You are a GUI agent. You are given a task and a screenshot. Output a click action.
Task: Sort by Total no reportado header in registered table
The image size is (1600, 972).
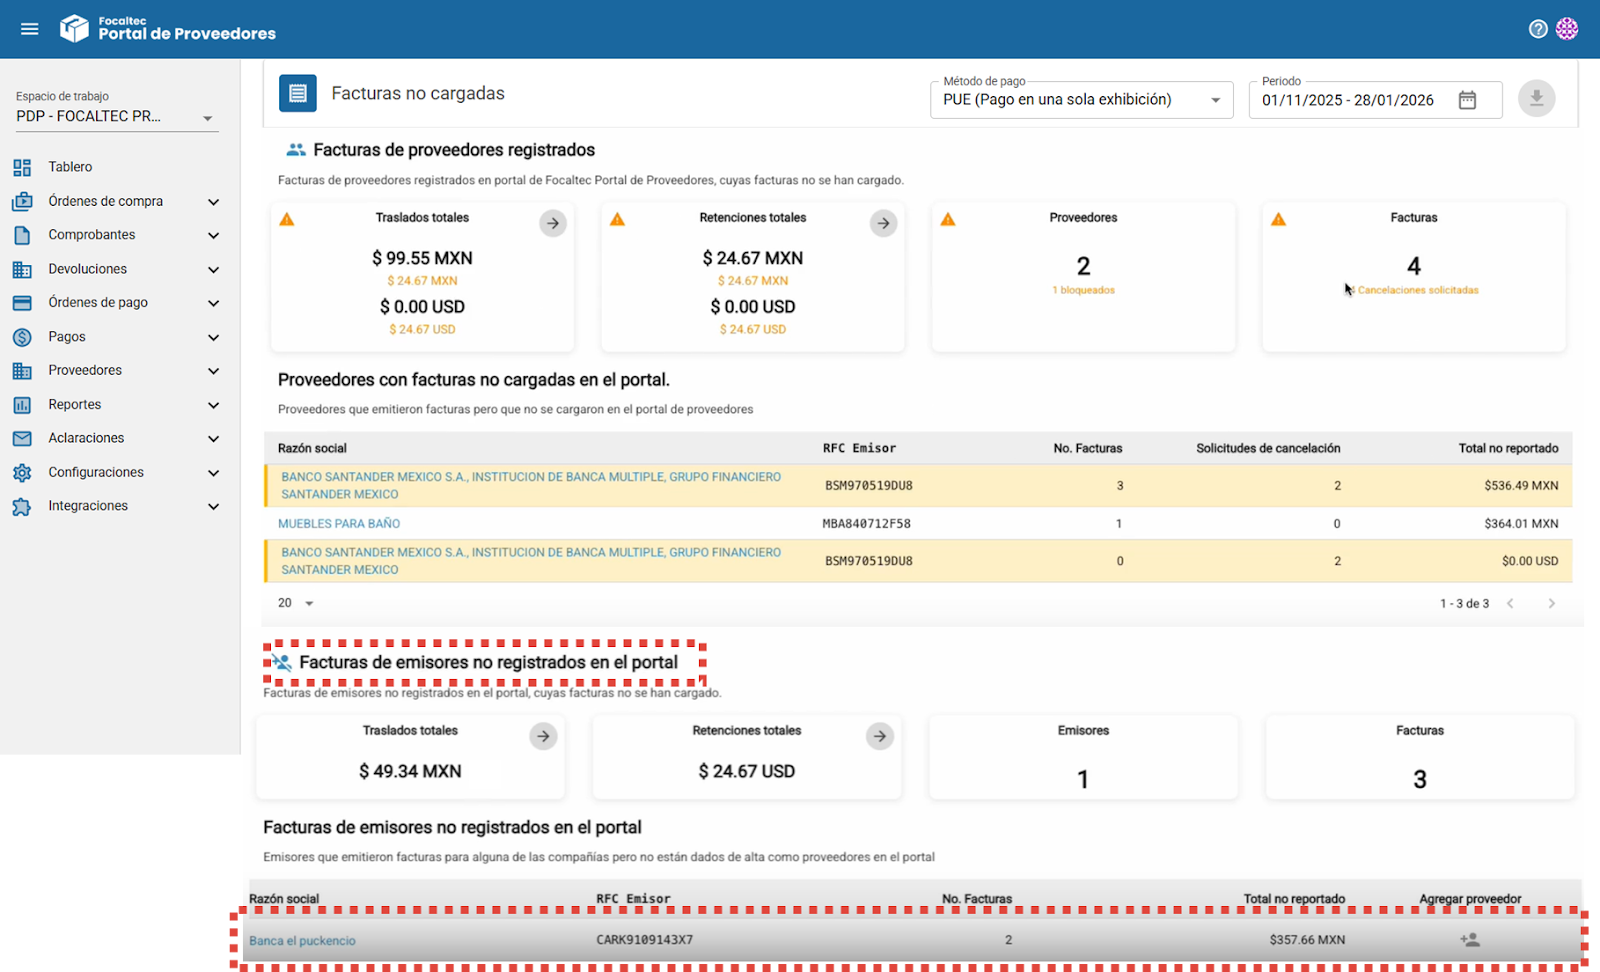pyautogui.click(x=1508, y=448)
